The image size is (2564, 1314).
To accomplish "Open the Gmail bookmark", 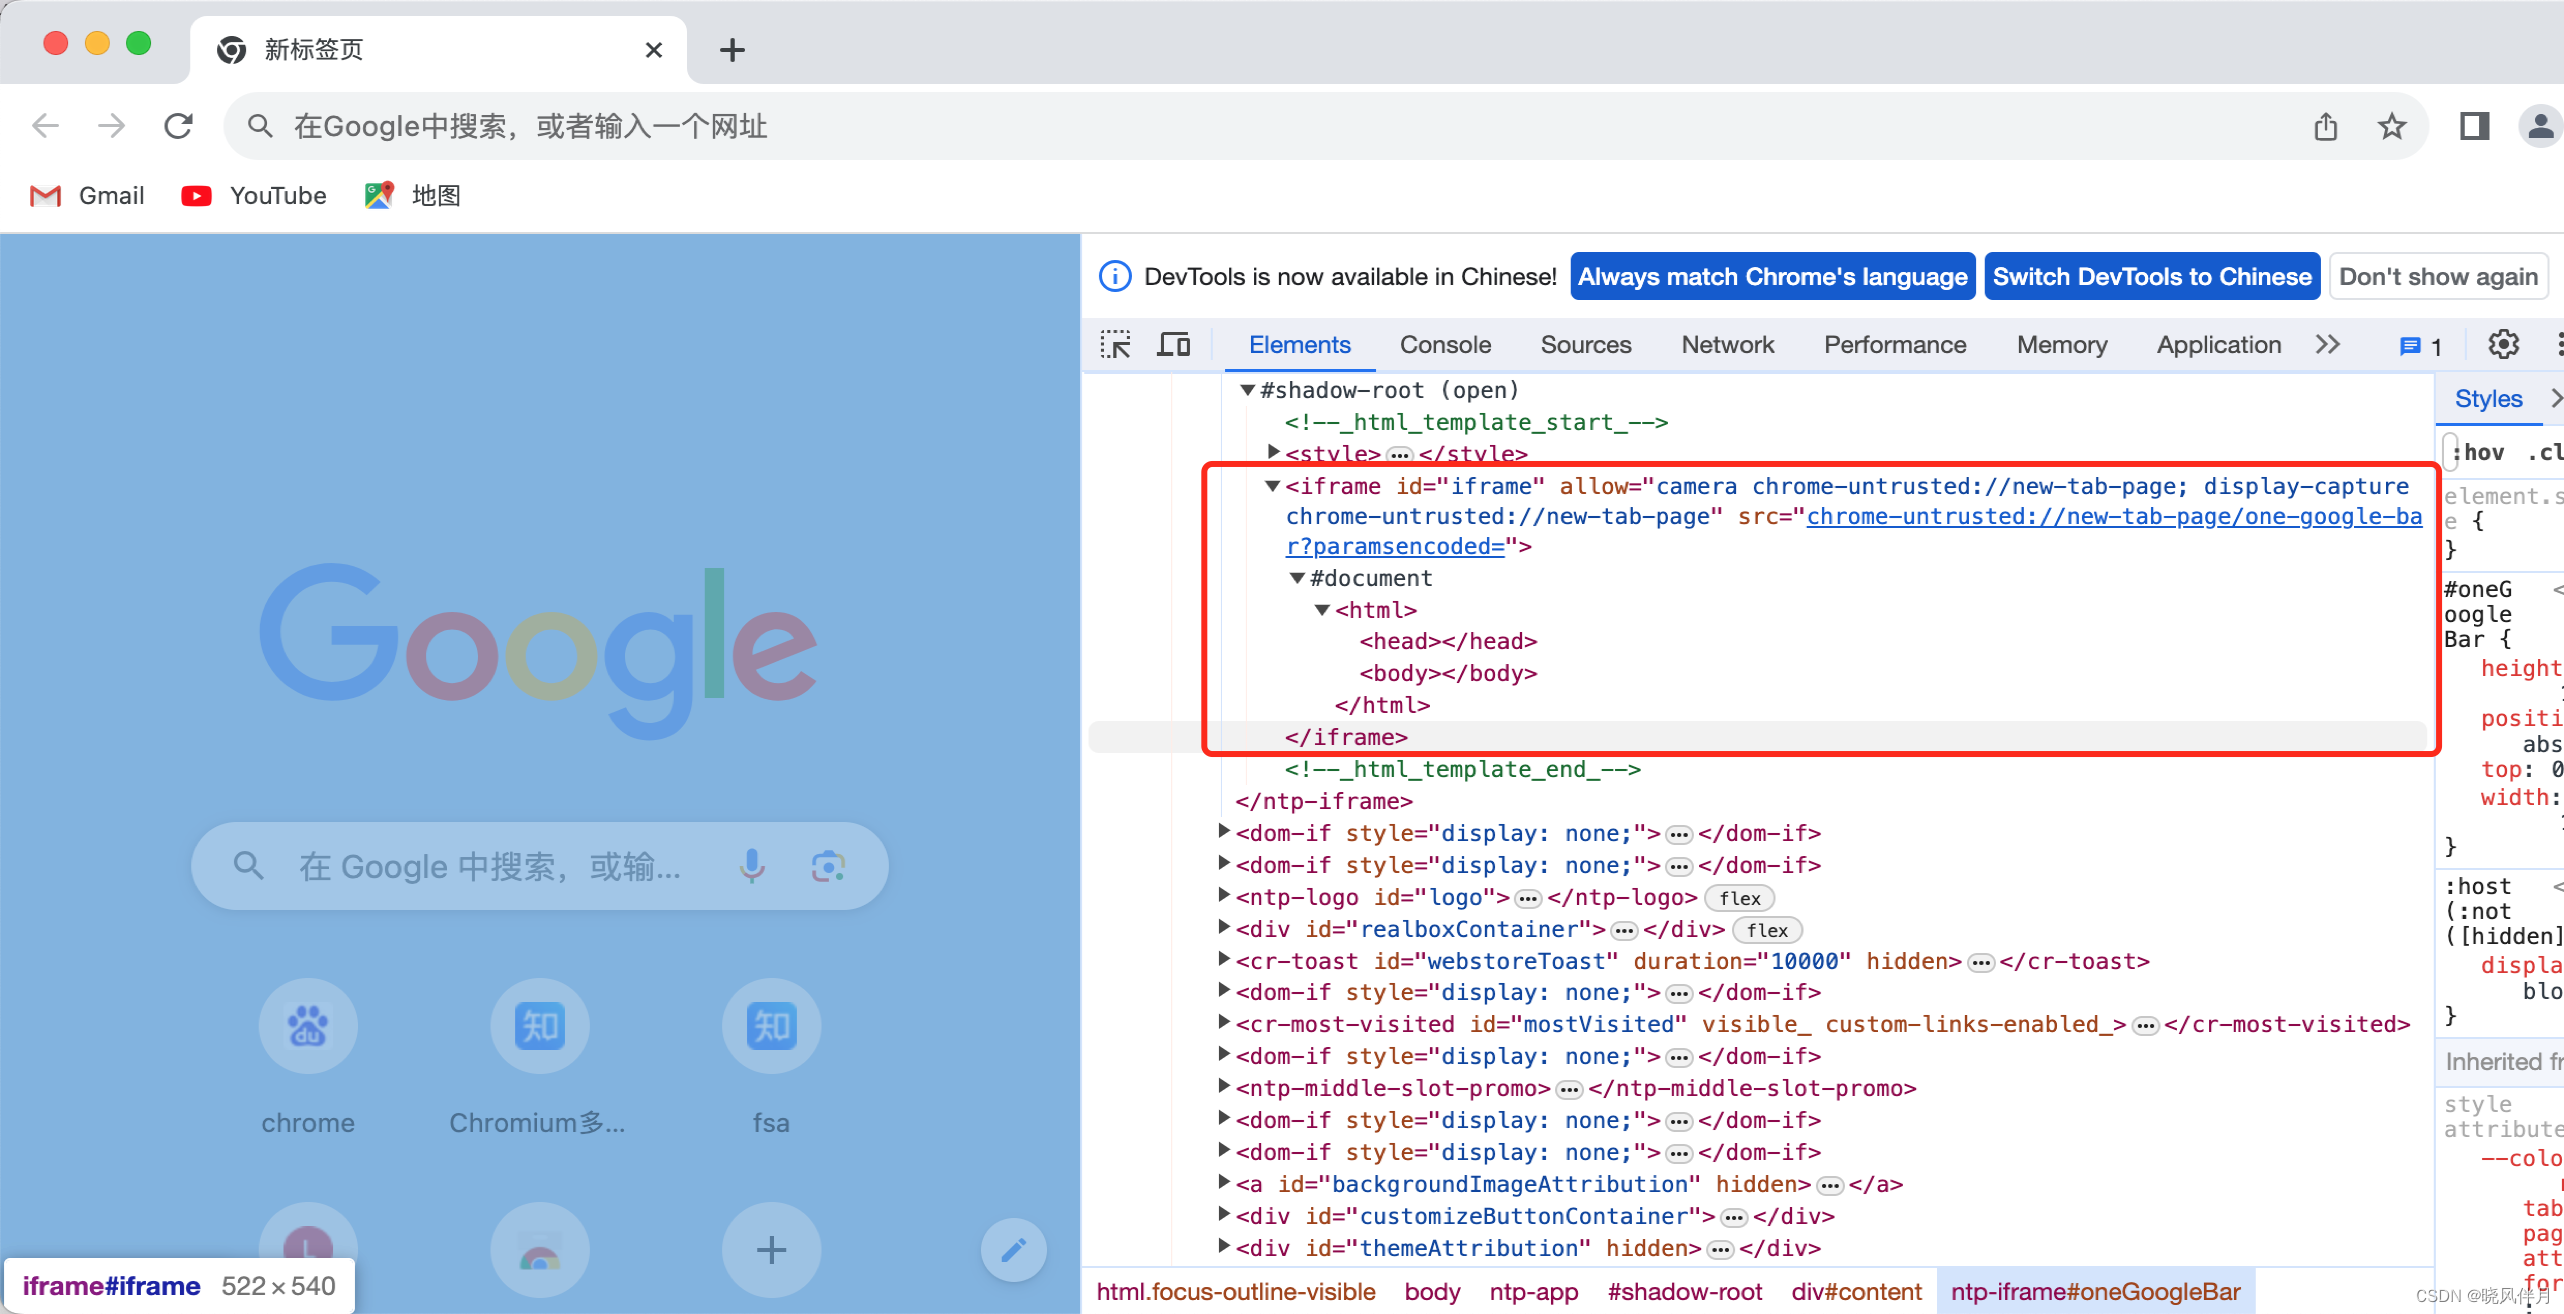I will click(87, 196).
